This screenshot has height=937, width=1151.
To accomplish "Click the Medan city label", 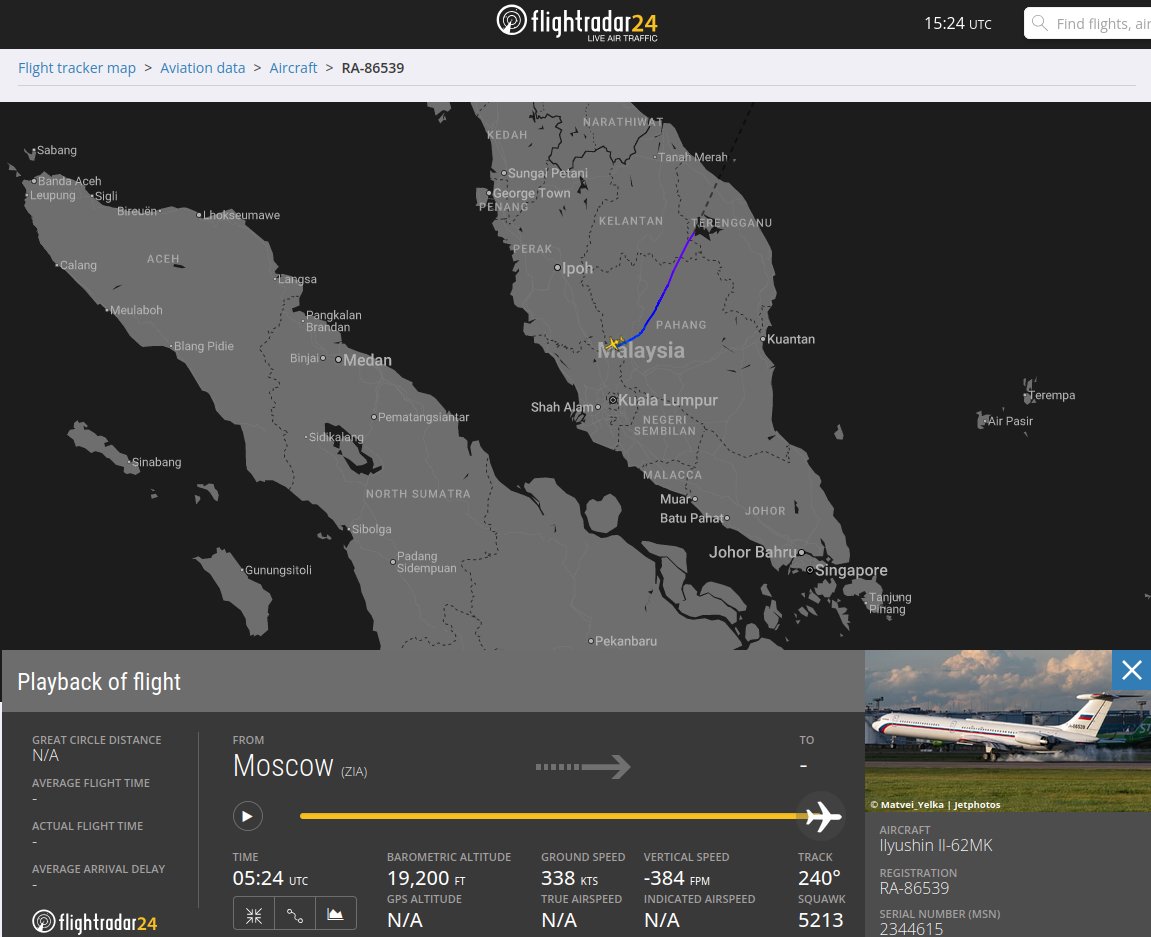I will click(367, 360).
